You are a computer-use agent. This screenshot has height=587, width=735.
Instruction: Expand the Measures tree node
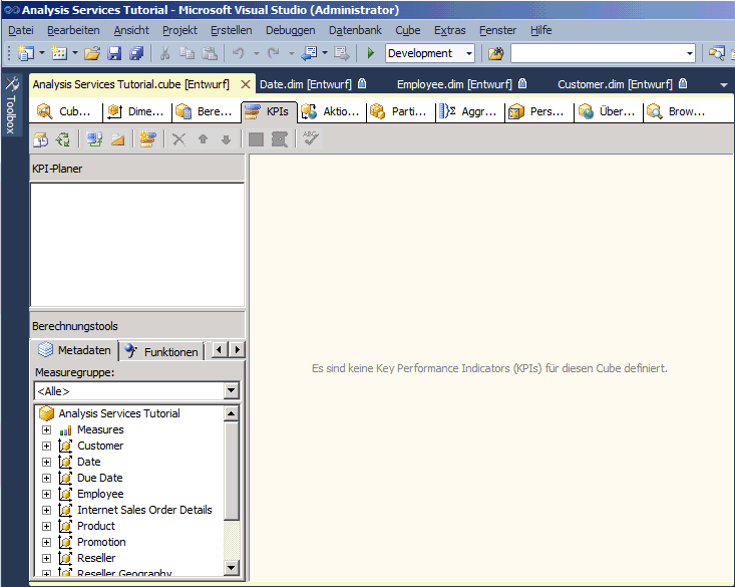pos(46,430)
